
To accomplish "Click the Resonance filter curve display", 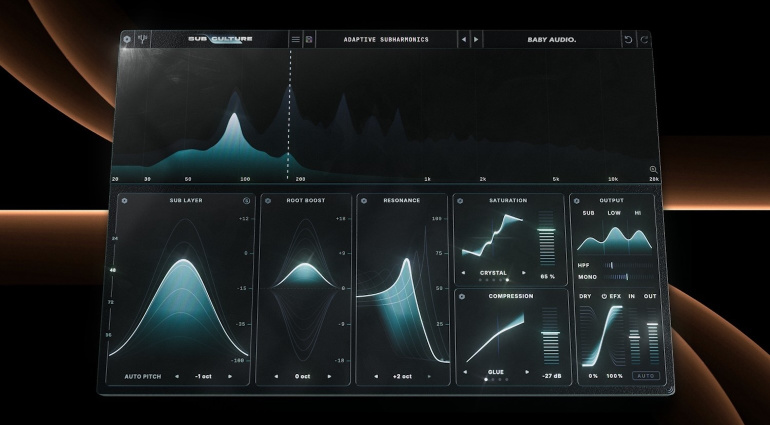I will (x=403, y=295).
